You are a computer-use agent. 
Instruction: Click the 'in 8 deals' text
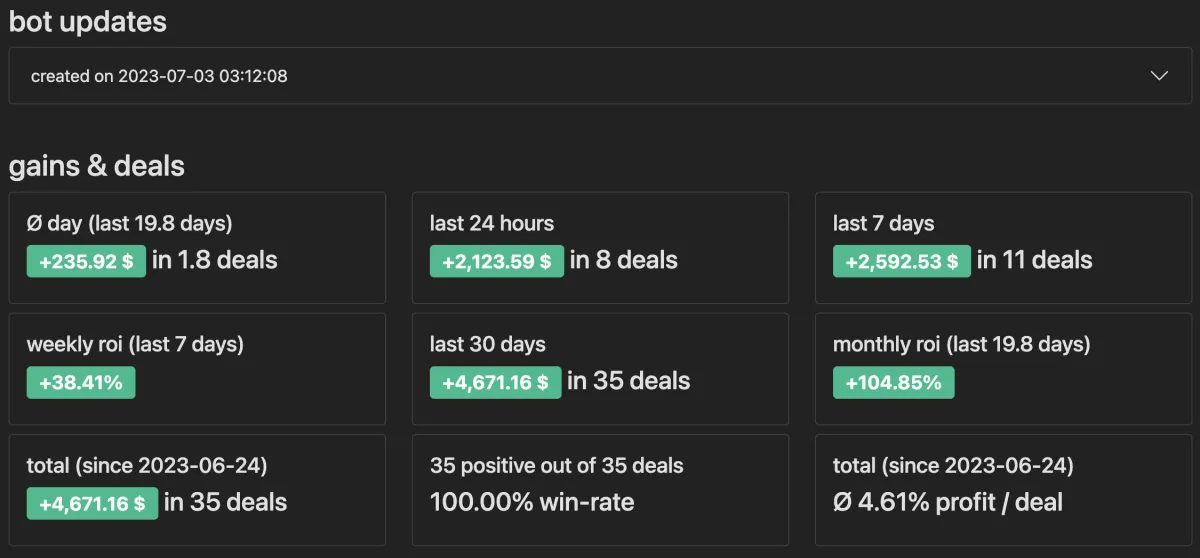click(624, 261)
